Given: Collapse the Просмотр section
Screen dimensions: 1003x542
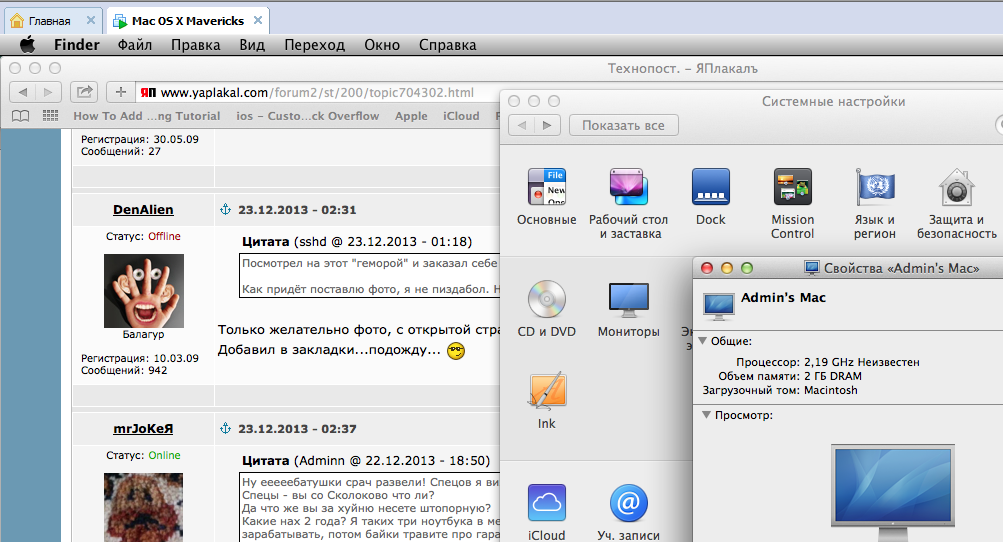Looking at the screenshot, I should [x=706, y=415].
